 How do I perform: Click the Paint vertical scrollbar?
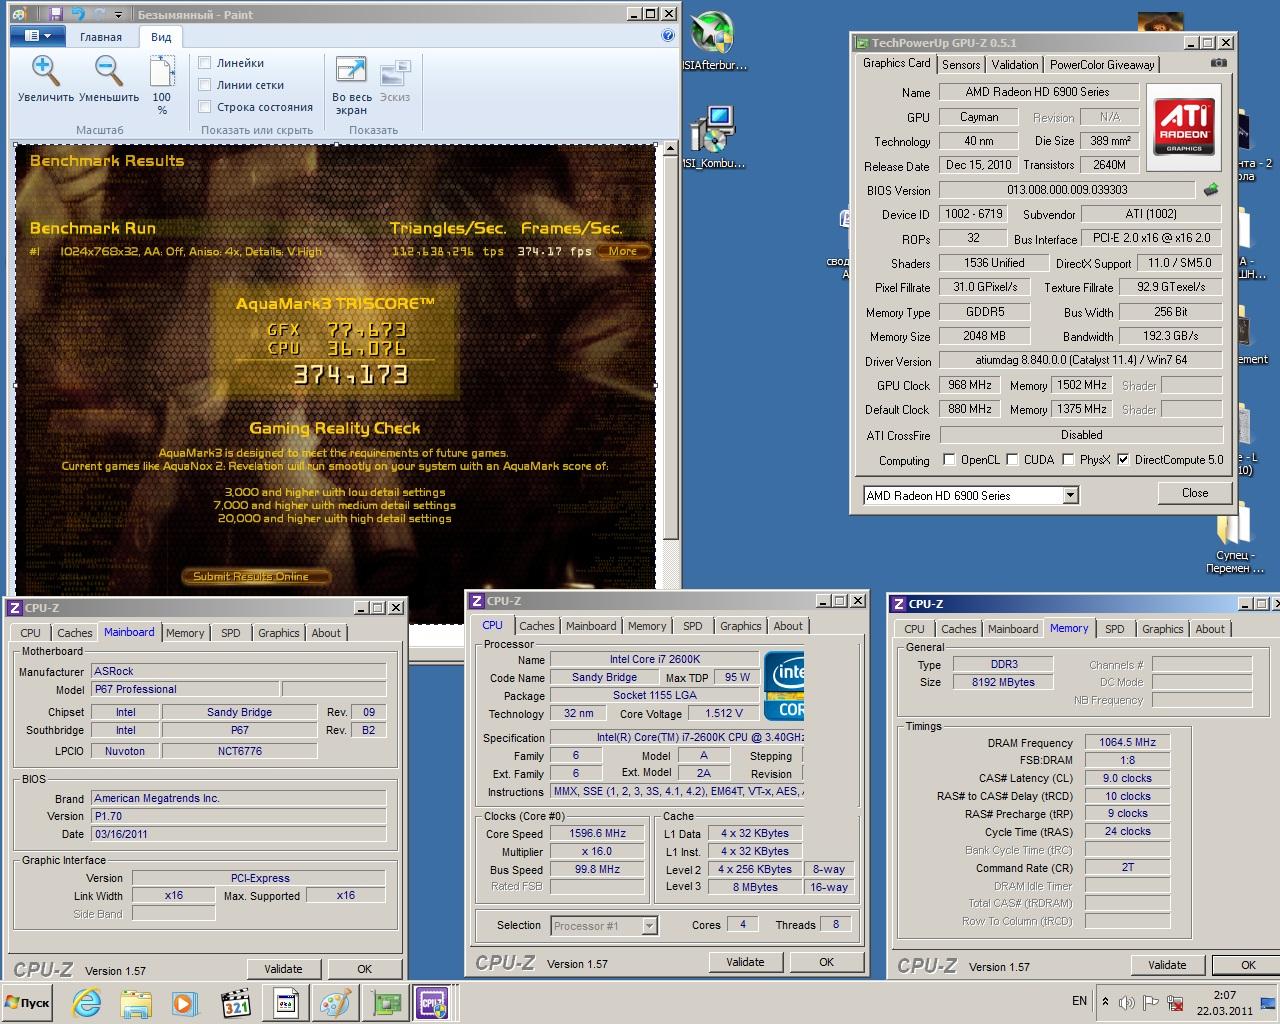[x=670, y=350]
